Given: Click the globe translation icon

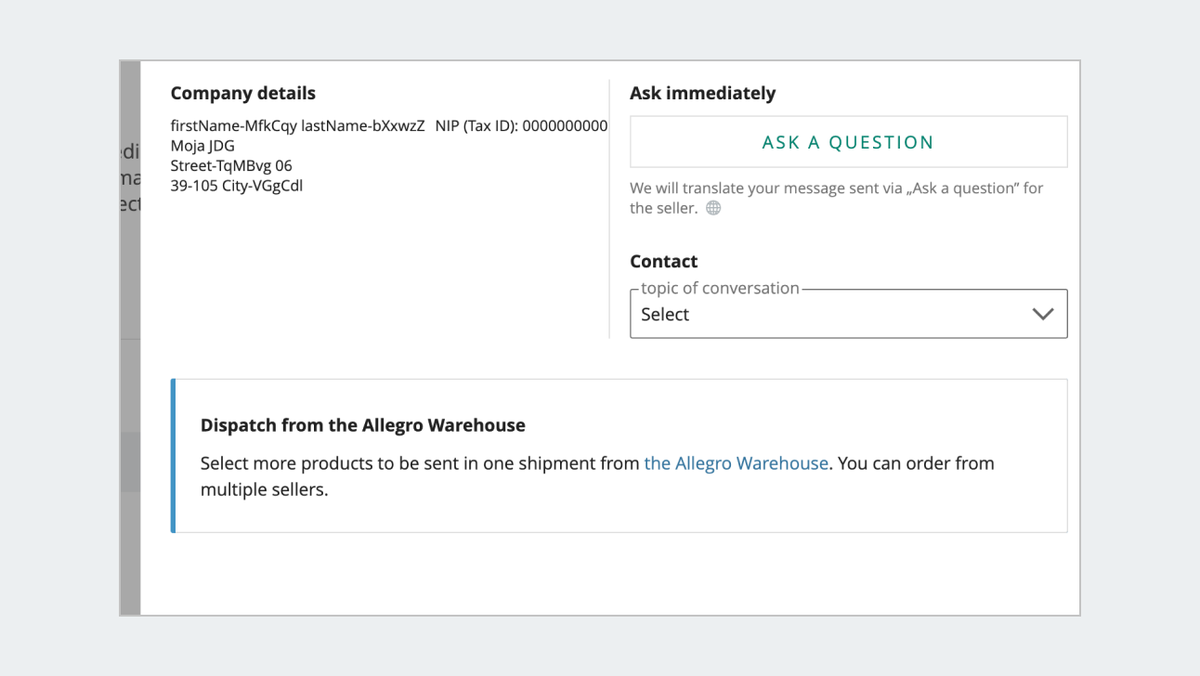Looking at the screenshot, I should pyautogui.click(x=712, y=208).
